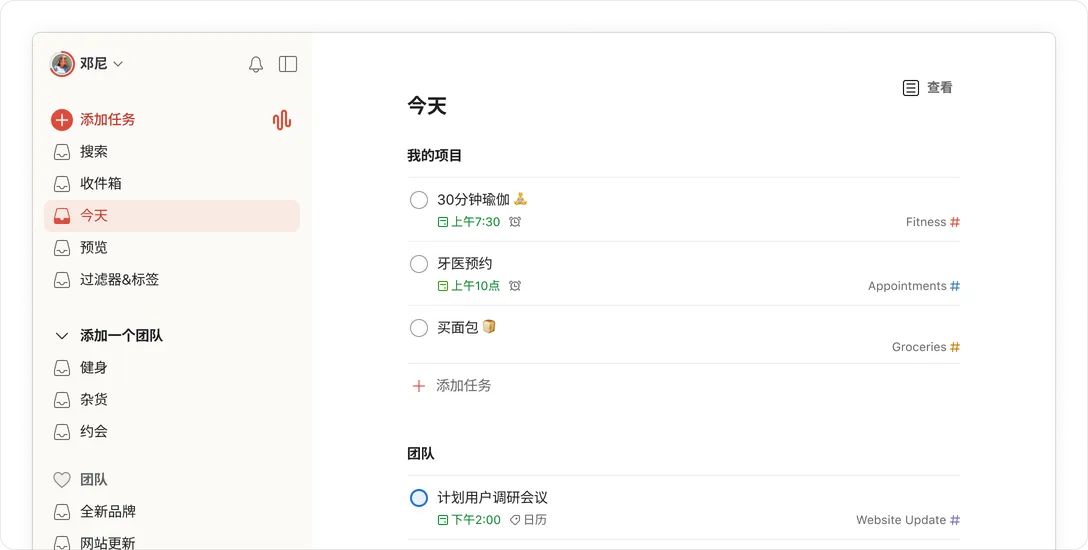Screen dimensions: 1088x550
Task: Click the red voice waveform icon
Action: coord(282,120)
